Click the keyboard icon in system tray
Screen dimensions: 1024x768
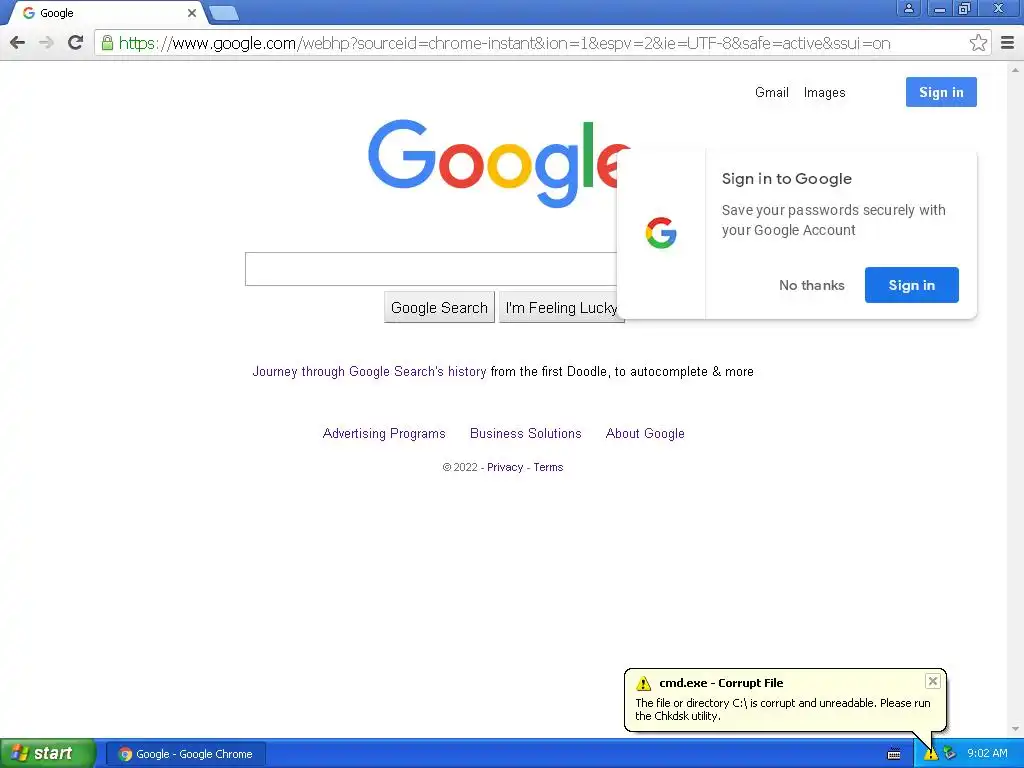(x=894, y=754)
